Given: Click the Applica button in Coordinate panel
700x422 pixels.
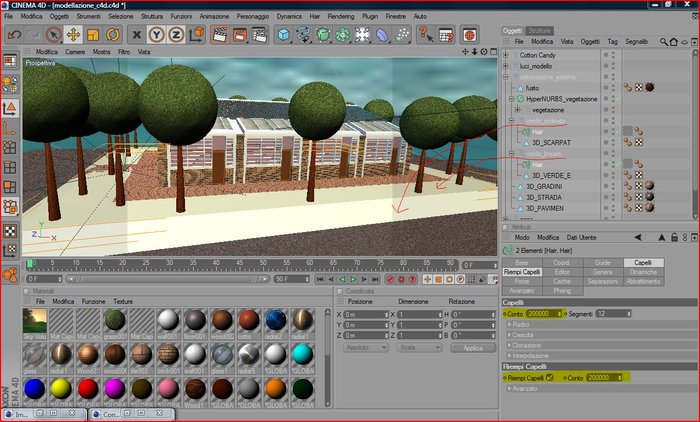Looking at the screenshot, I should 473,348.
